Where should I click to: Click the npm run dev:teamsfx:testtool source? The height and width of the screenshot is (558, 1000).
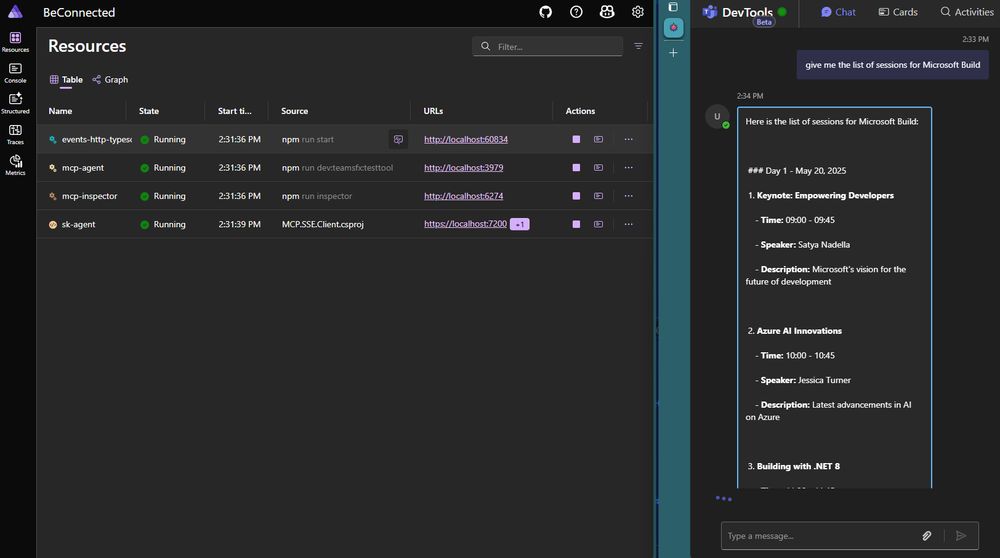click(x=337, y=168)
